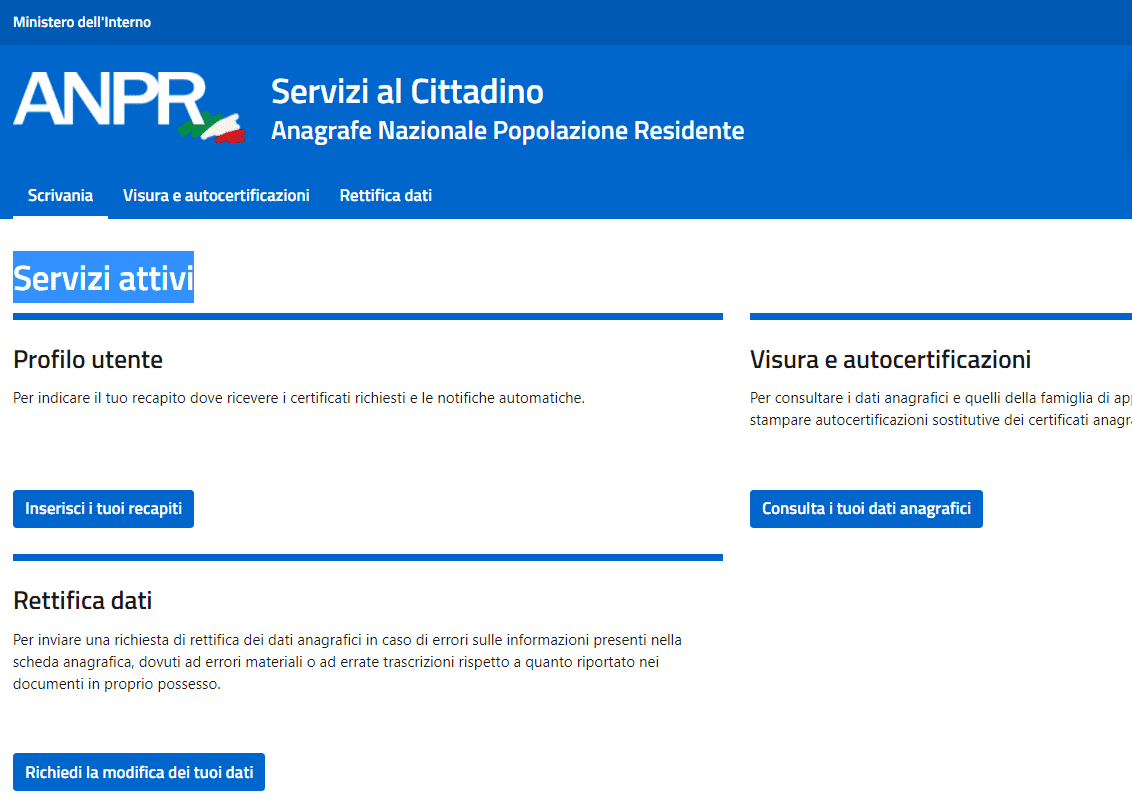Click the Consulta i tuoi dati anagrafici button
Viewport: 1132px width, 810px height.
pyautogui.click(x=866, y=508)
